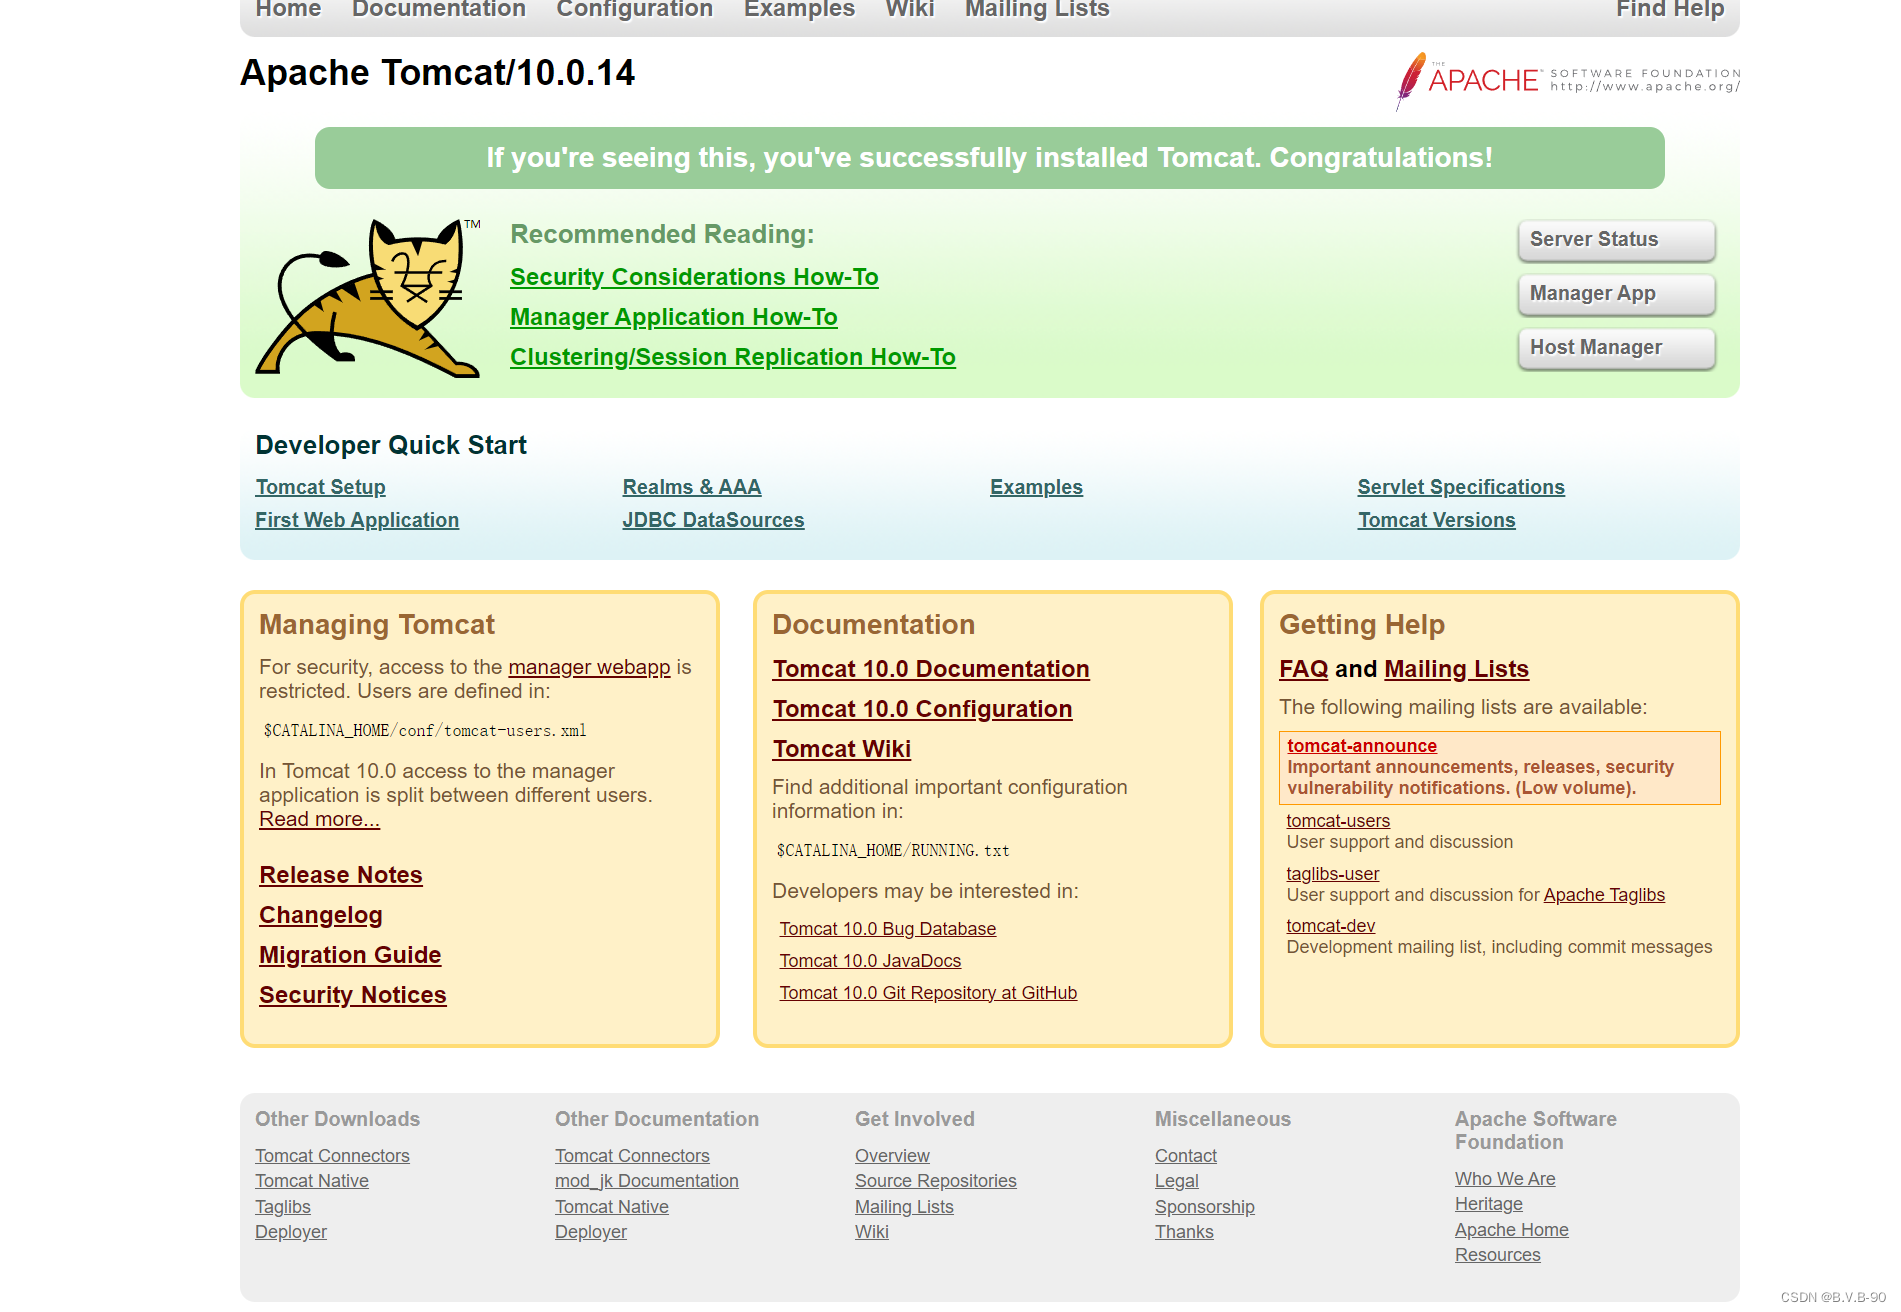
Task: Open tomcat-users mailing list link
Action: [x=1338, y=821]
